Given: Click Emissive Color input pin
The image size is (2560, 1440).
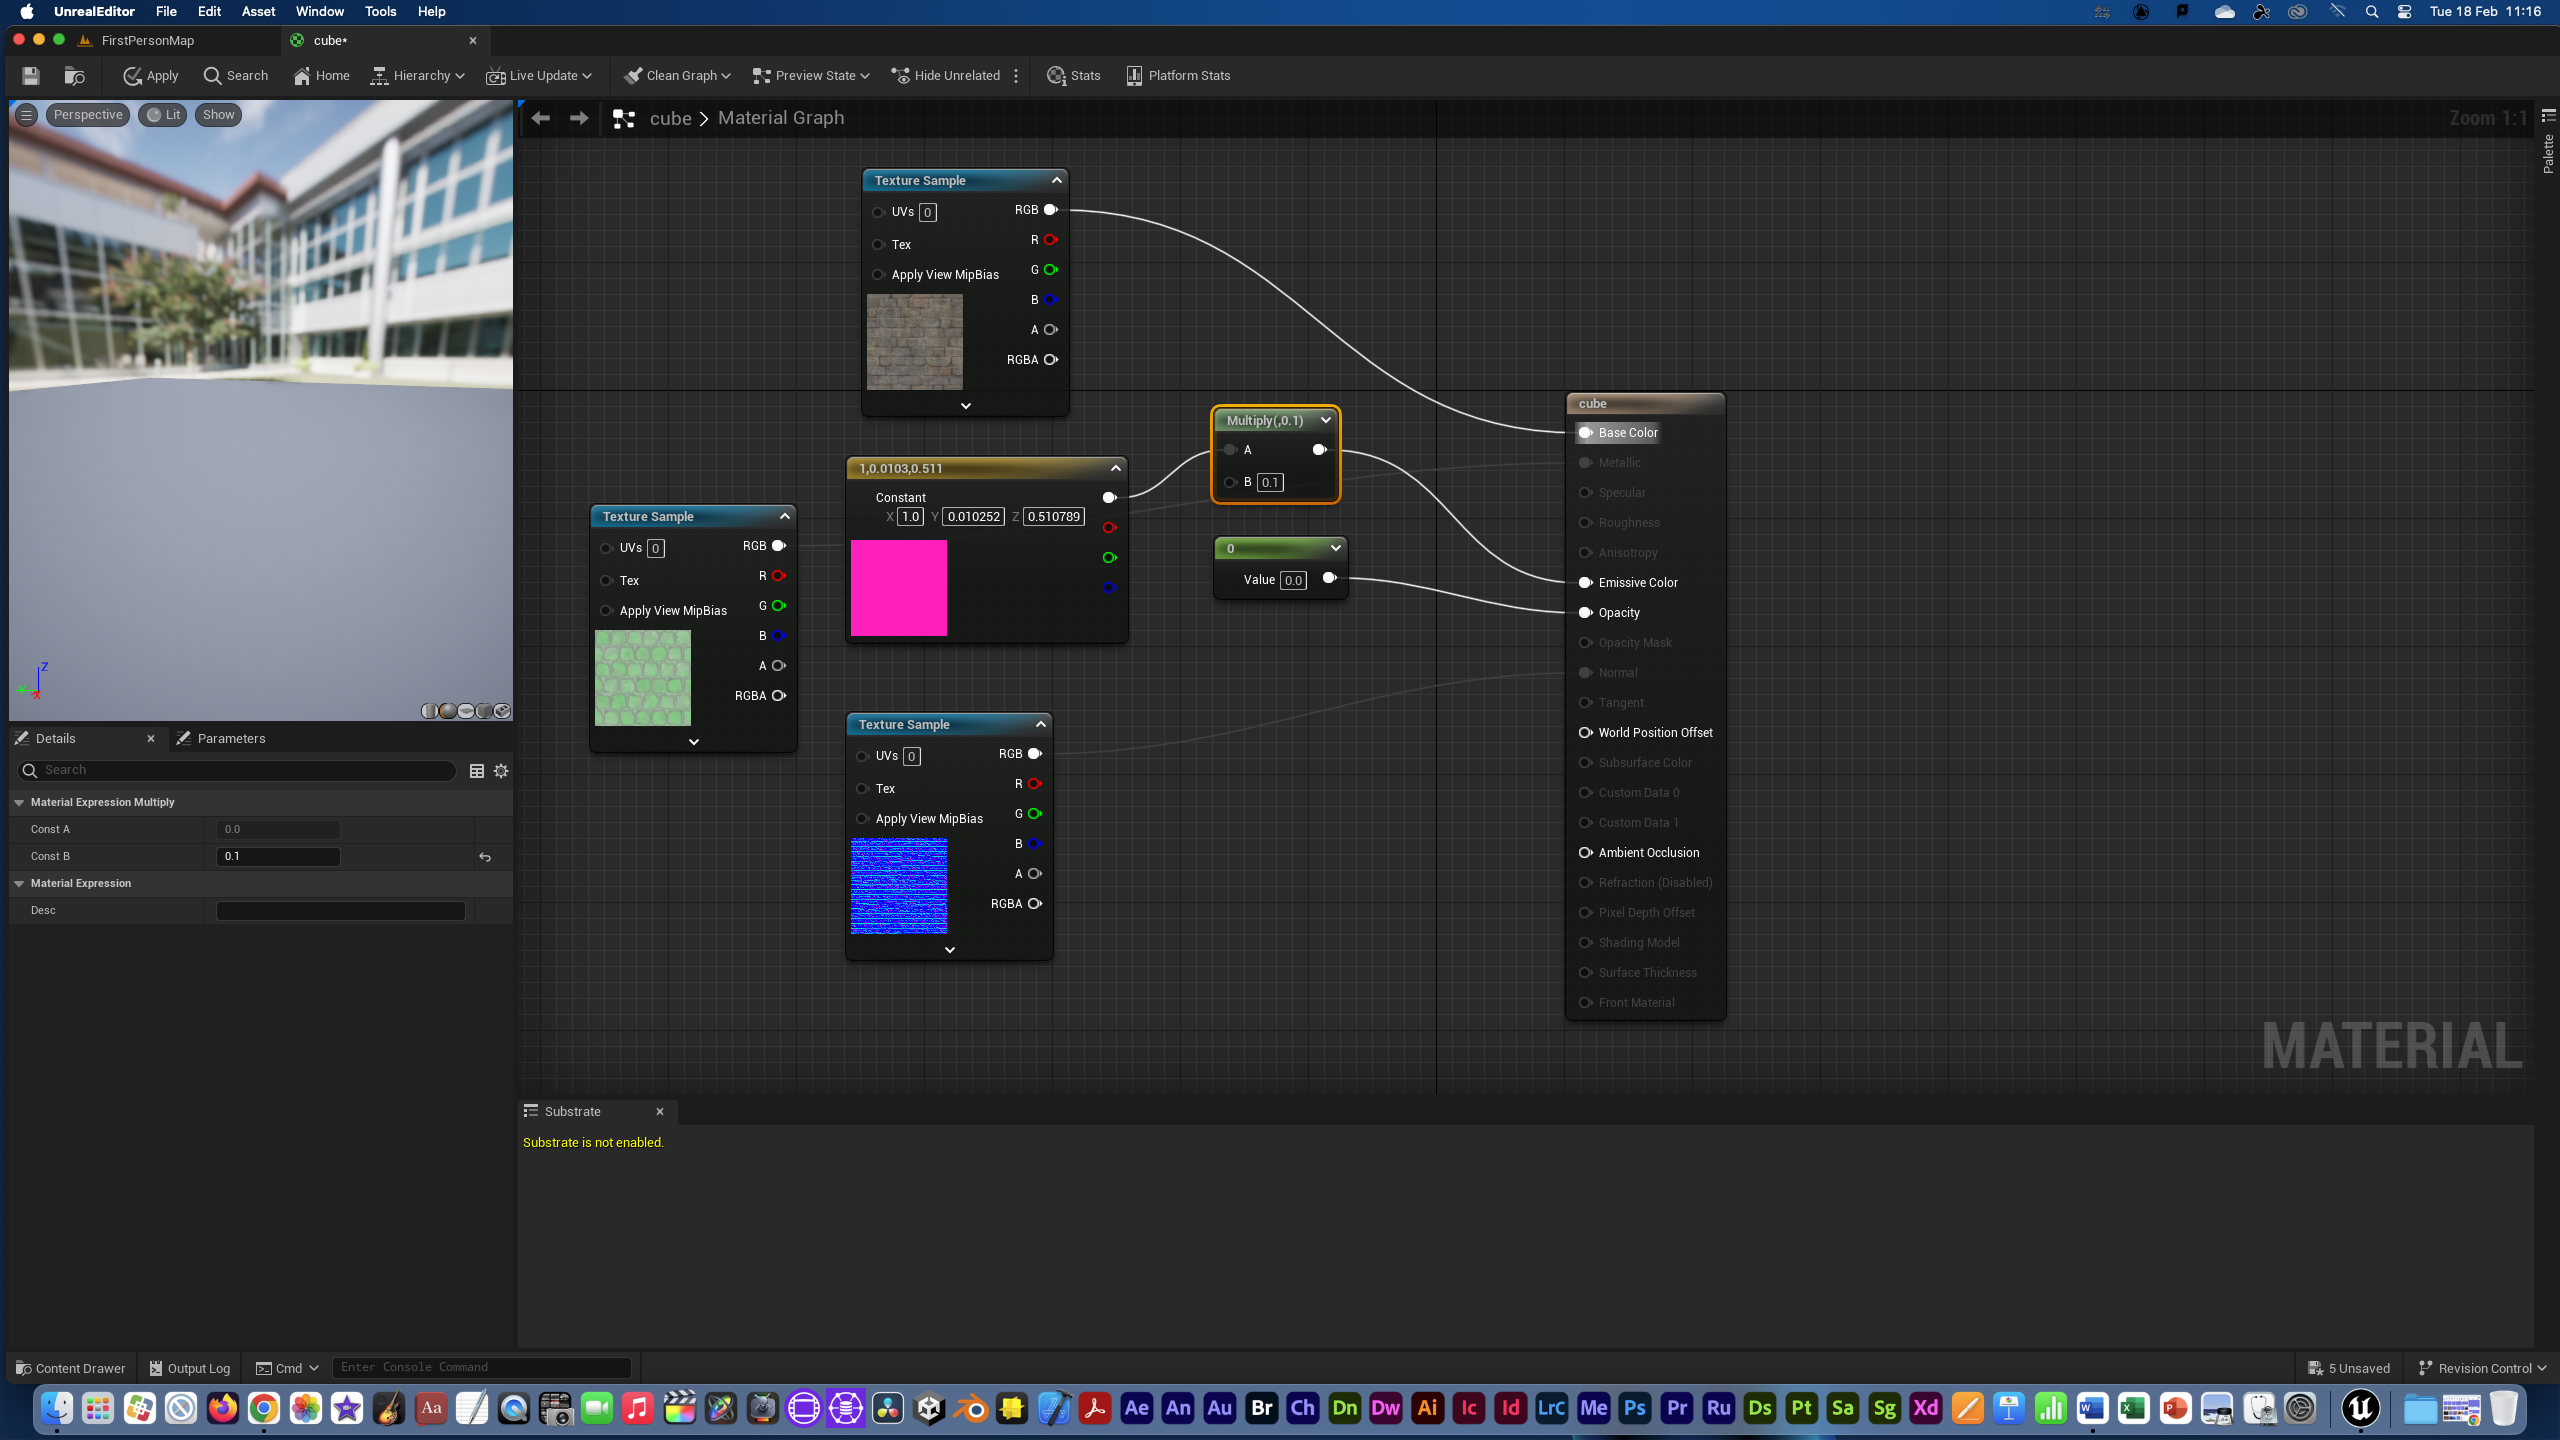Looking at the screenshot, I should [1585, 583].
